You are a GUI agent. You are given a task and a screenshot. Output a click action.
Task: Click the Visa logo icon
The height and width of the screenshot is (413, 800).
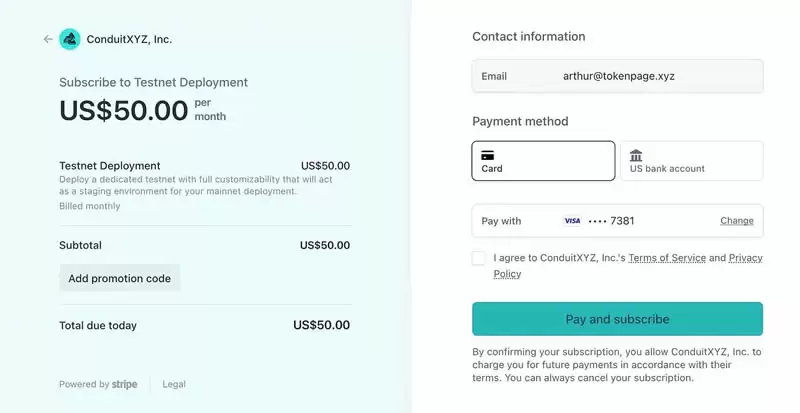click(x=572, y=221)
